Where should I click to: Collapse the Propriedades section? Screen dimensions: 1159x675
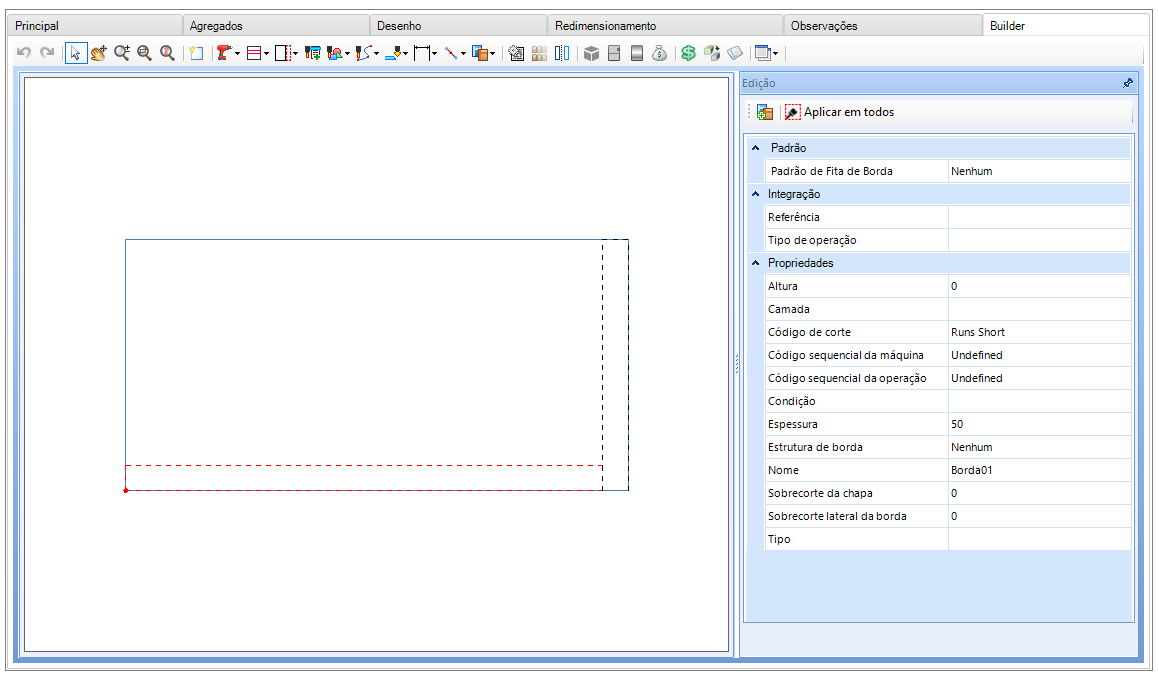755,262
